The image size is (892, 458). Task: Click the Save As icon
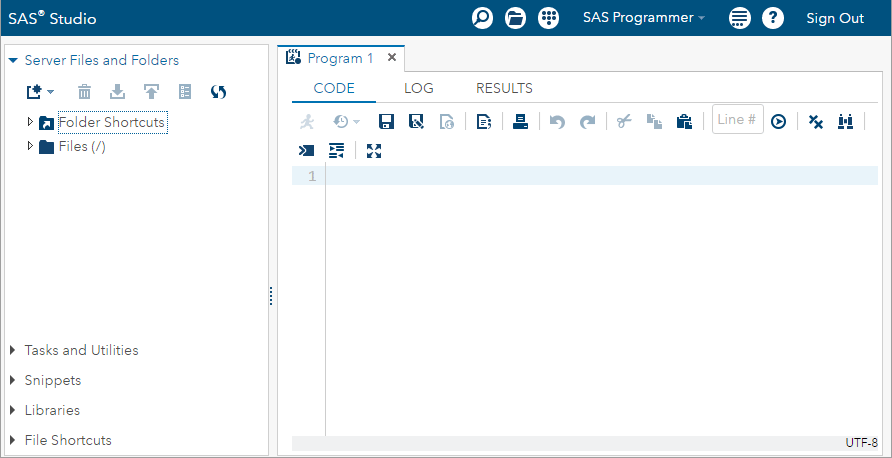pos(416,121)
